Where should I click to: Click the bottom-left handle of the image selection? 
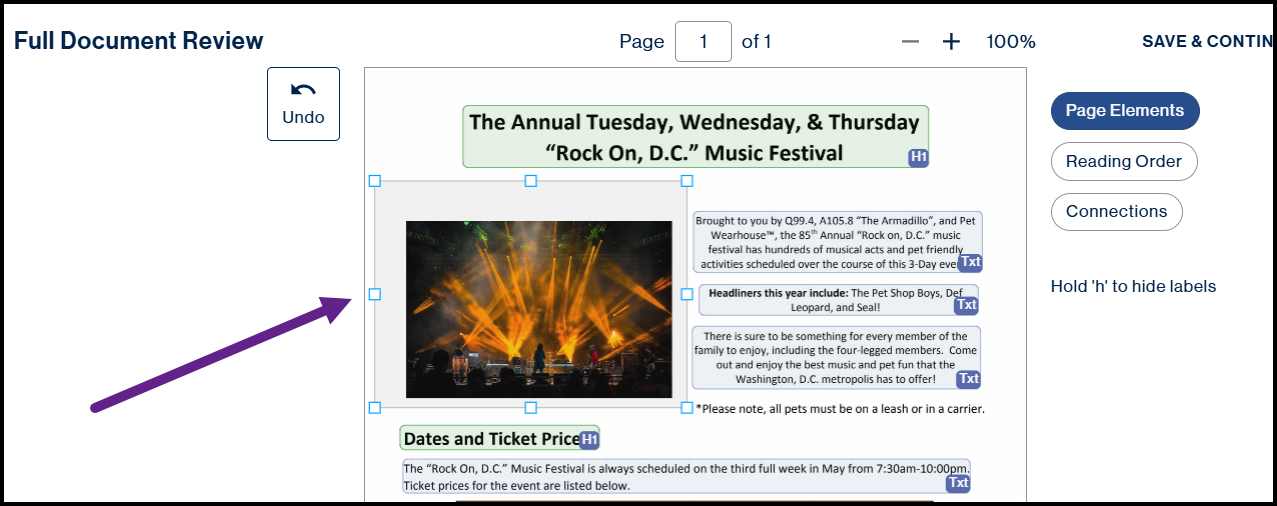pyautogui.click(x=375, y=407)
